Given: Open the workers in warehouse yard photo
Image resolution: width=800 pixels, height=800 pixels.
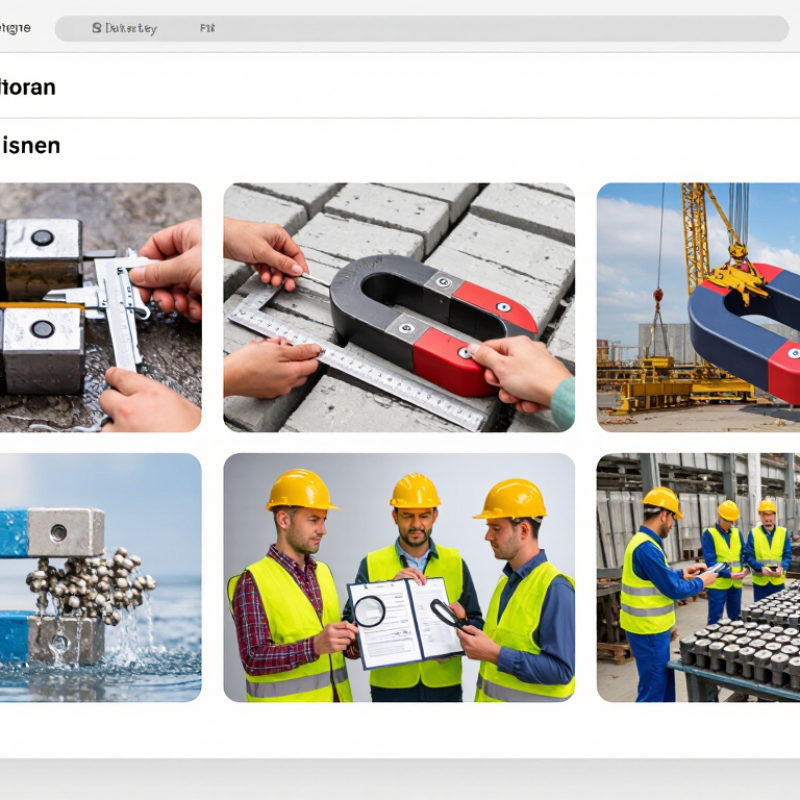Looking at the screenshot, I should [x=698, y=578].
